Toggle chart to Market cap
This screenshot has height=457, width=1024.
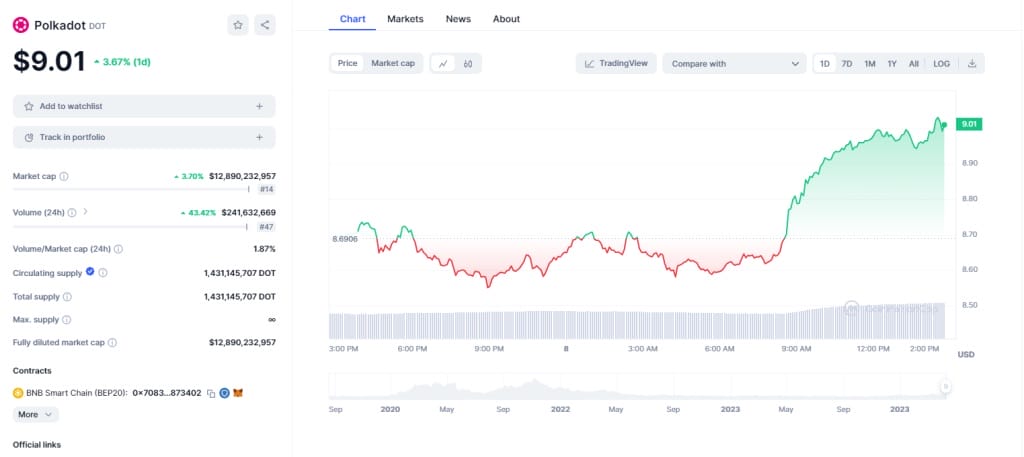tap(393, 63)
